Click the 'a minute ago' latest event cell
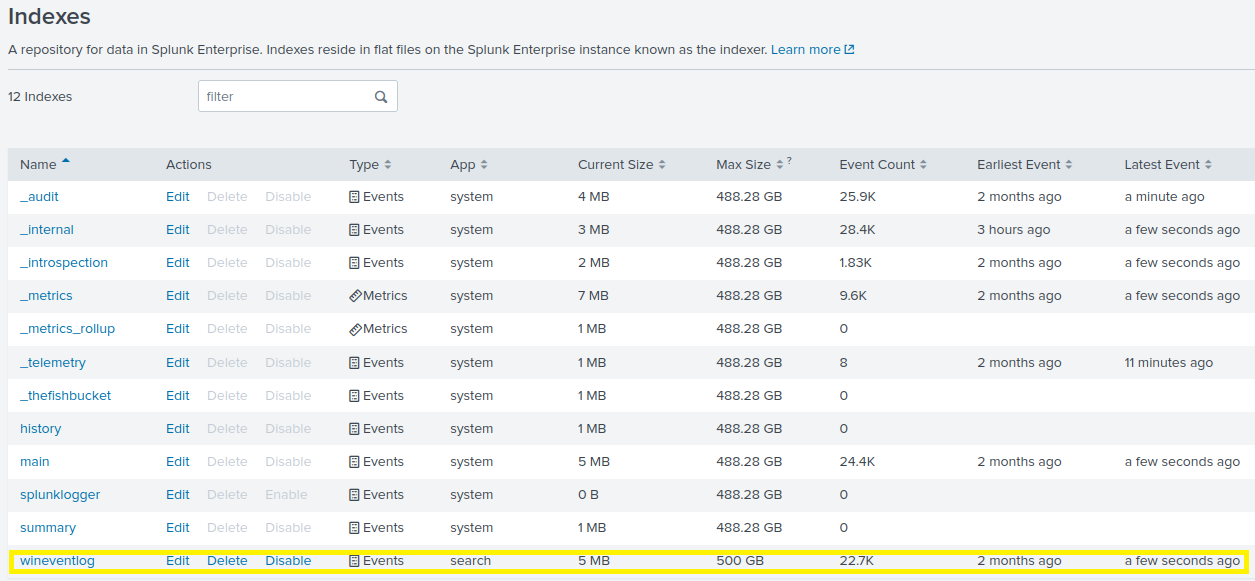The width and height of the screenshot is (1255, 581). point(1165,197)
